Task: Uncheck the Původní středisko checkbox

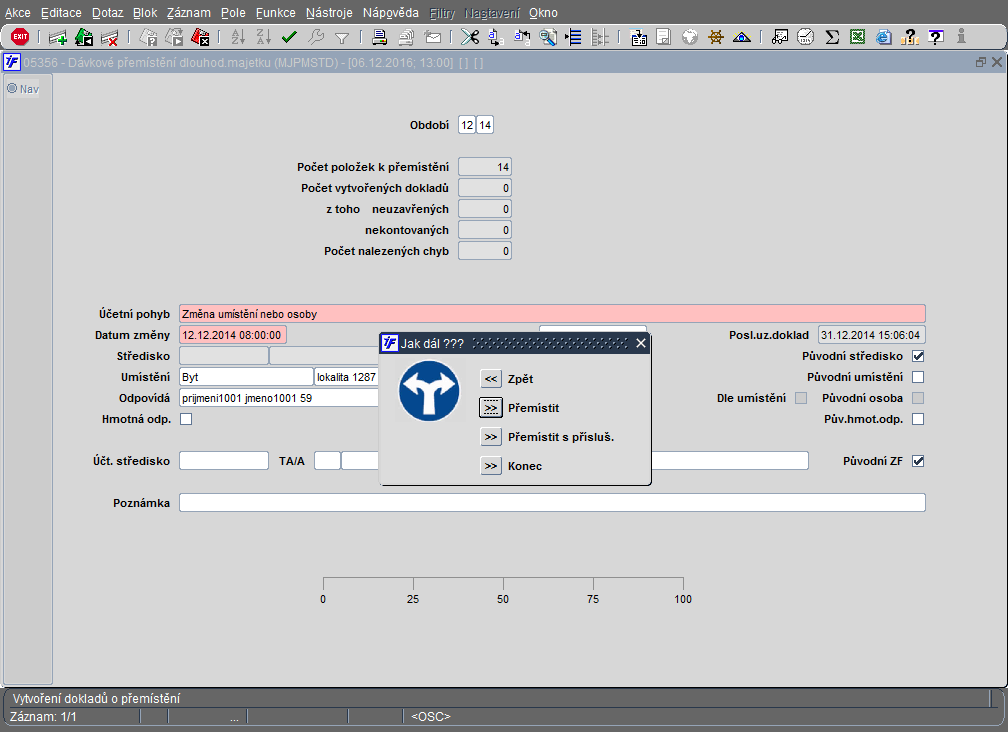Action: coord(918,356)
